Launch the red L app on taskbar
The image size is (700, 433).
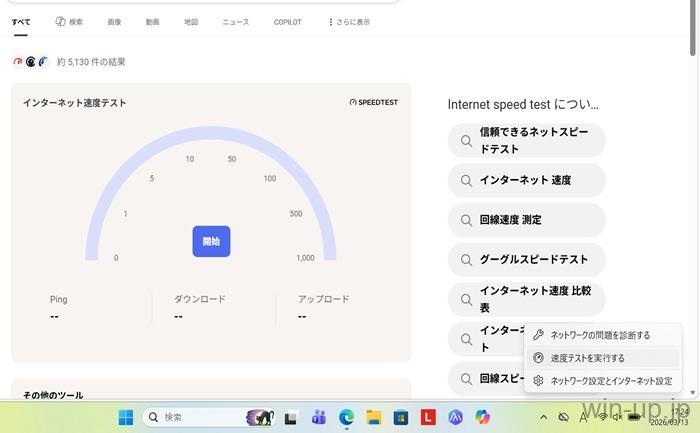[x=428, y=416]
